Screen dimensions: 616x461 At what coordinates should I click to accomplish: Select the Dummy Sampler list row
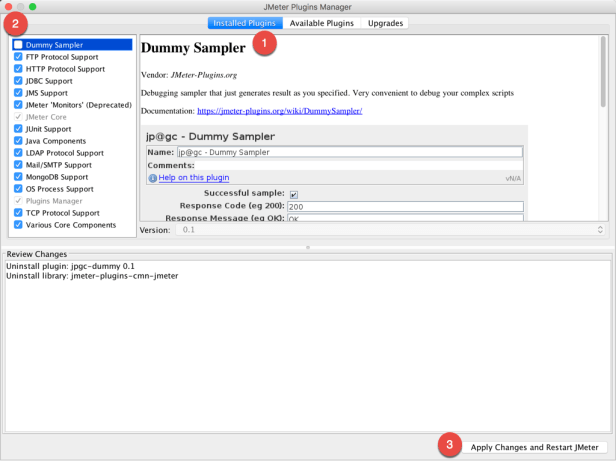[72, 45]
